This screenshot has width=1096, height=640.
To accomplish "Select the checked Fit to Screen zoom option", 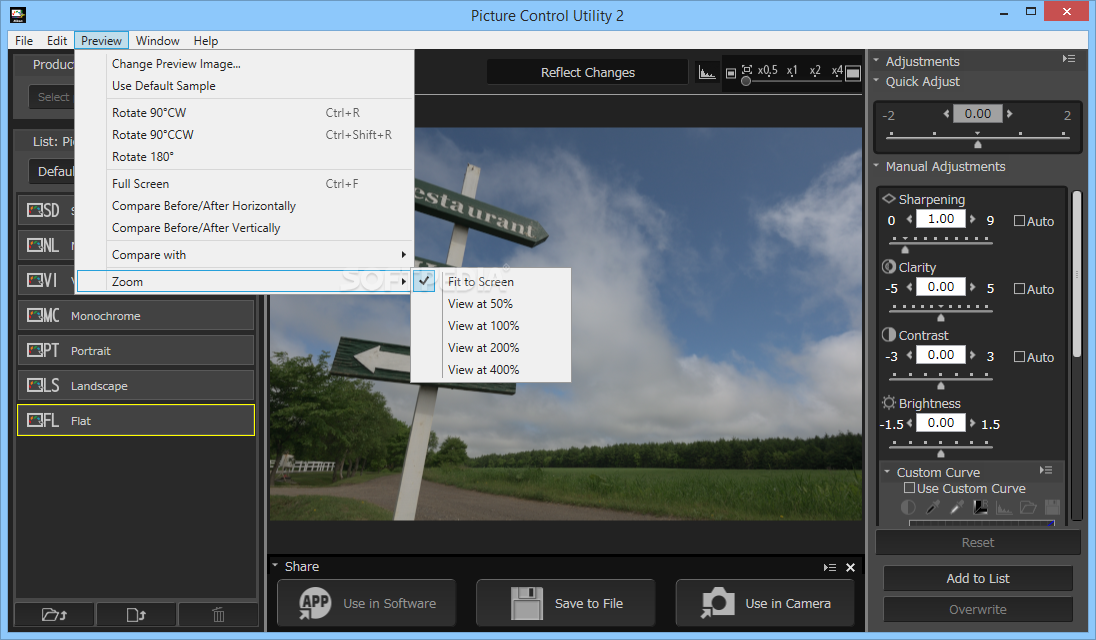I will click(x=491, y=282).
